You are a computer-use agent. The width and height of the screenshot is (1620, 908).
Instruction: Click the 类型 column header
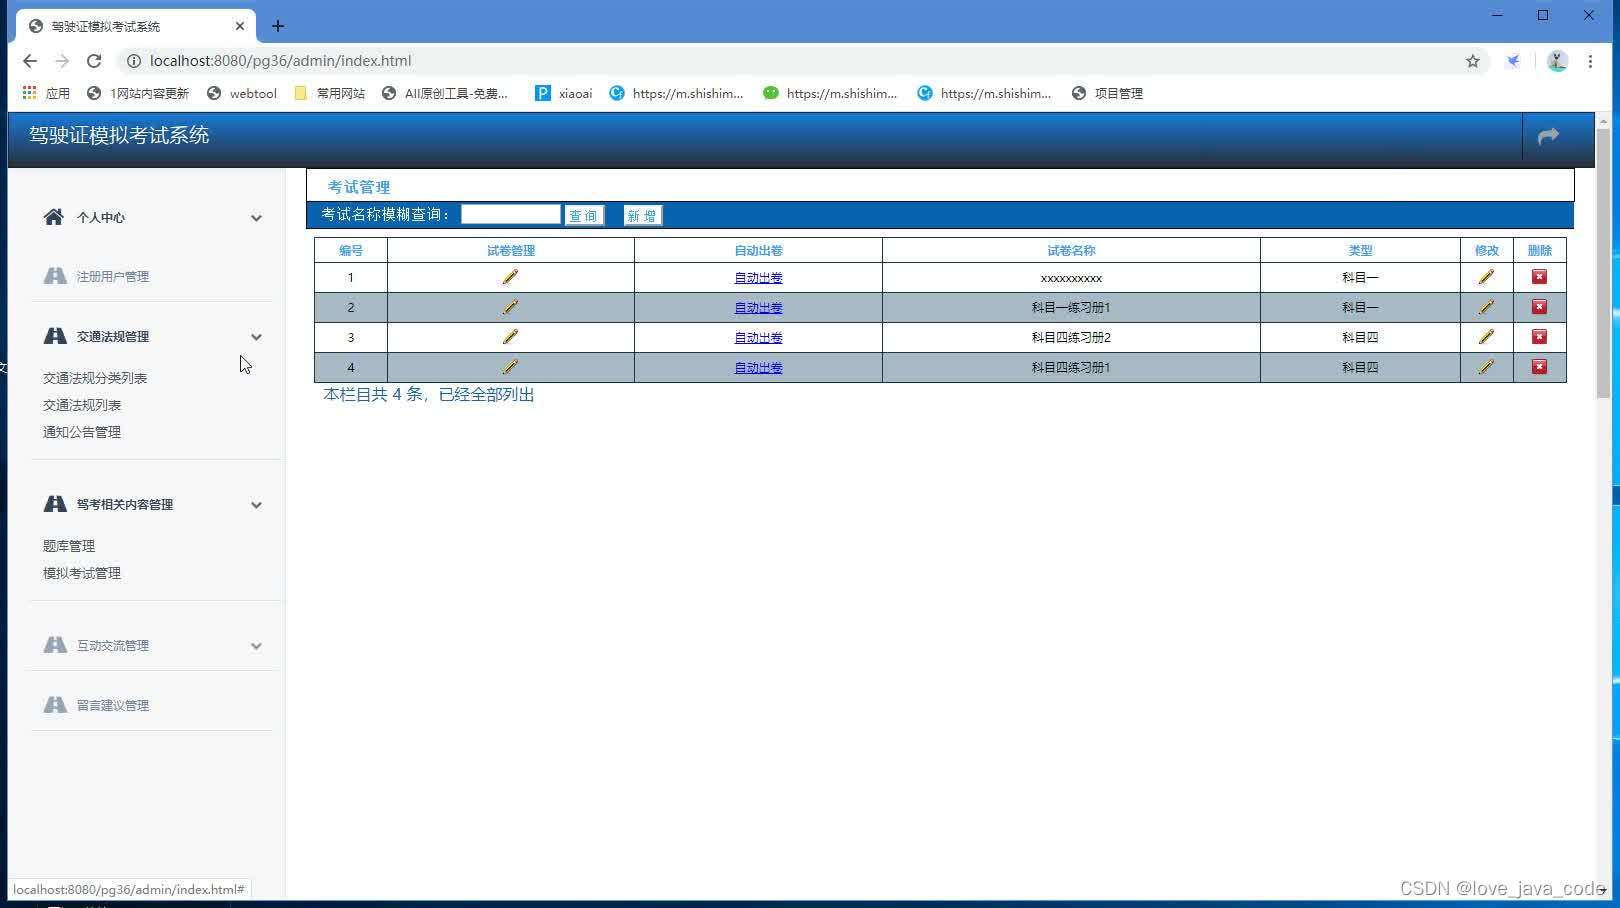(1360, 250)
